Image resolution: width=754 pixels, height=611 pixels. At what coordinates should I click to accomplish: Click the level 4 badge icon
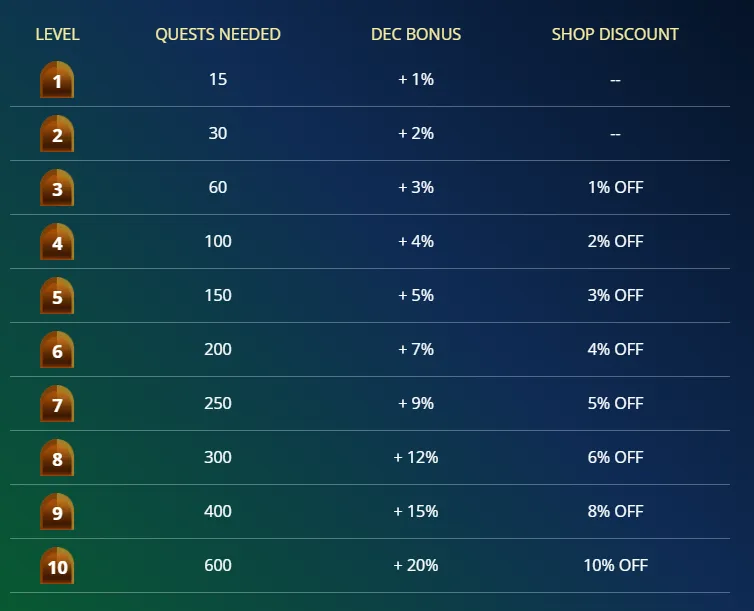tap(57, 241)
